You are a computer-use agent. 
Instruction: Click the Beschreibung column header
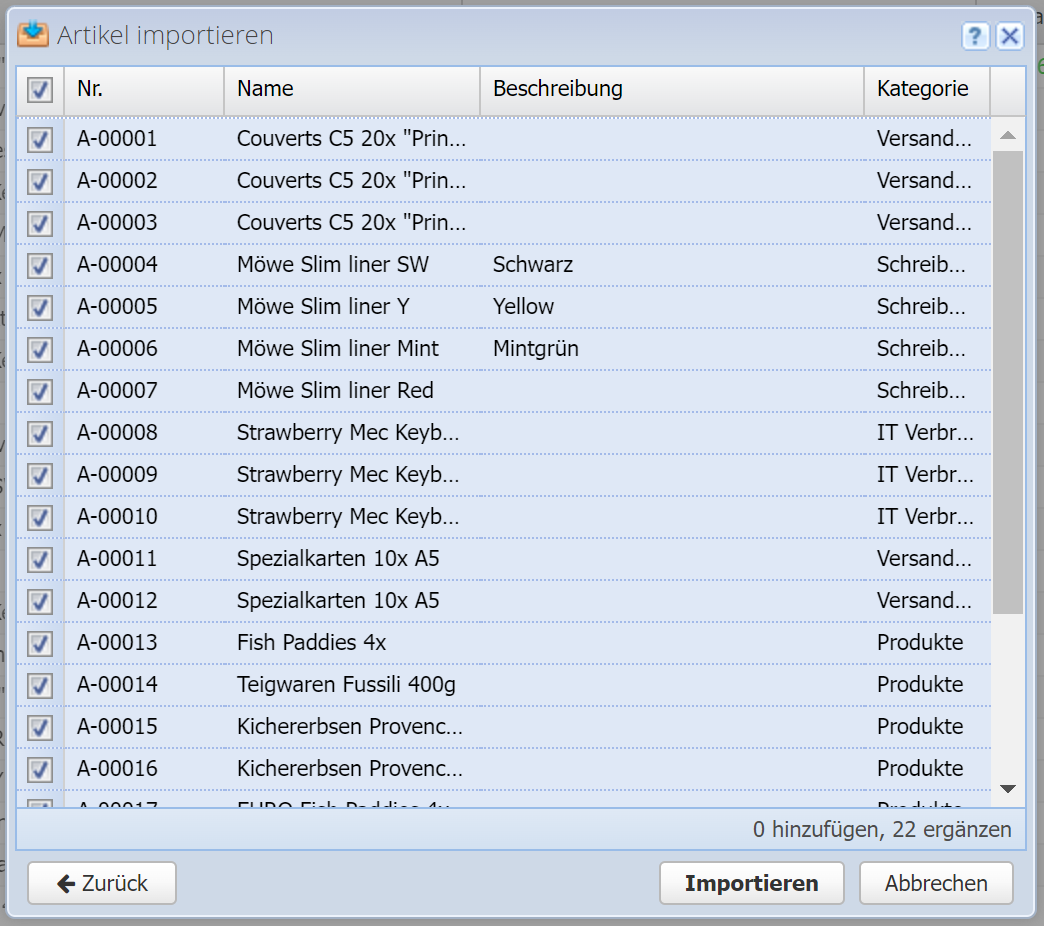671,89
